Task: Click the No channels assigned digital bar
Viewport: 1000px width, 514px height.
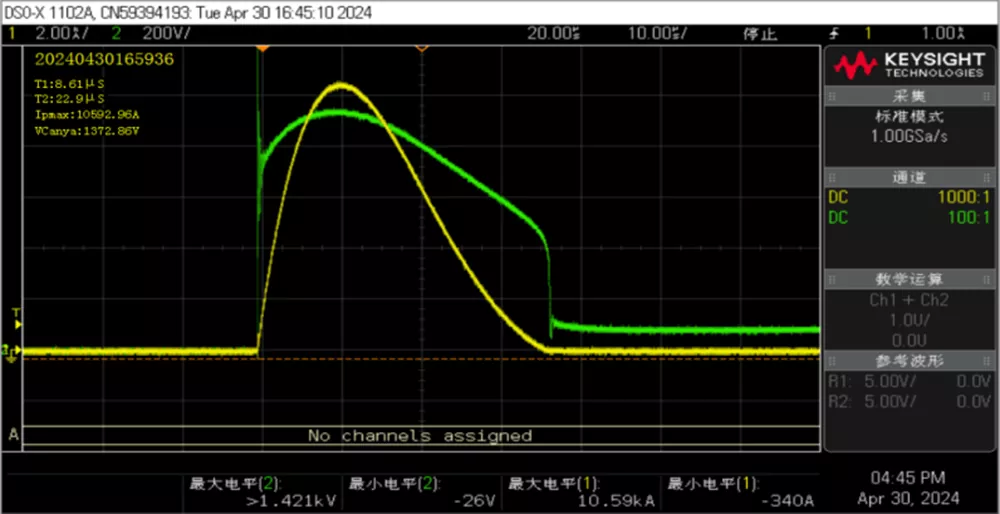Action: tap(419, 436)
